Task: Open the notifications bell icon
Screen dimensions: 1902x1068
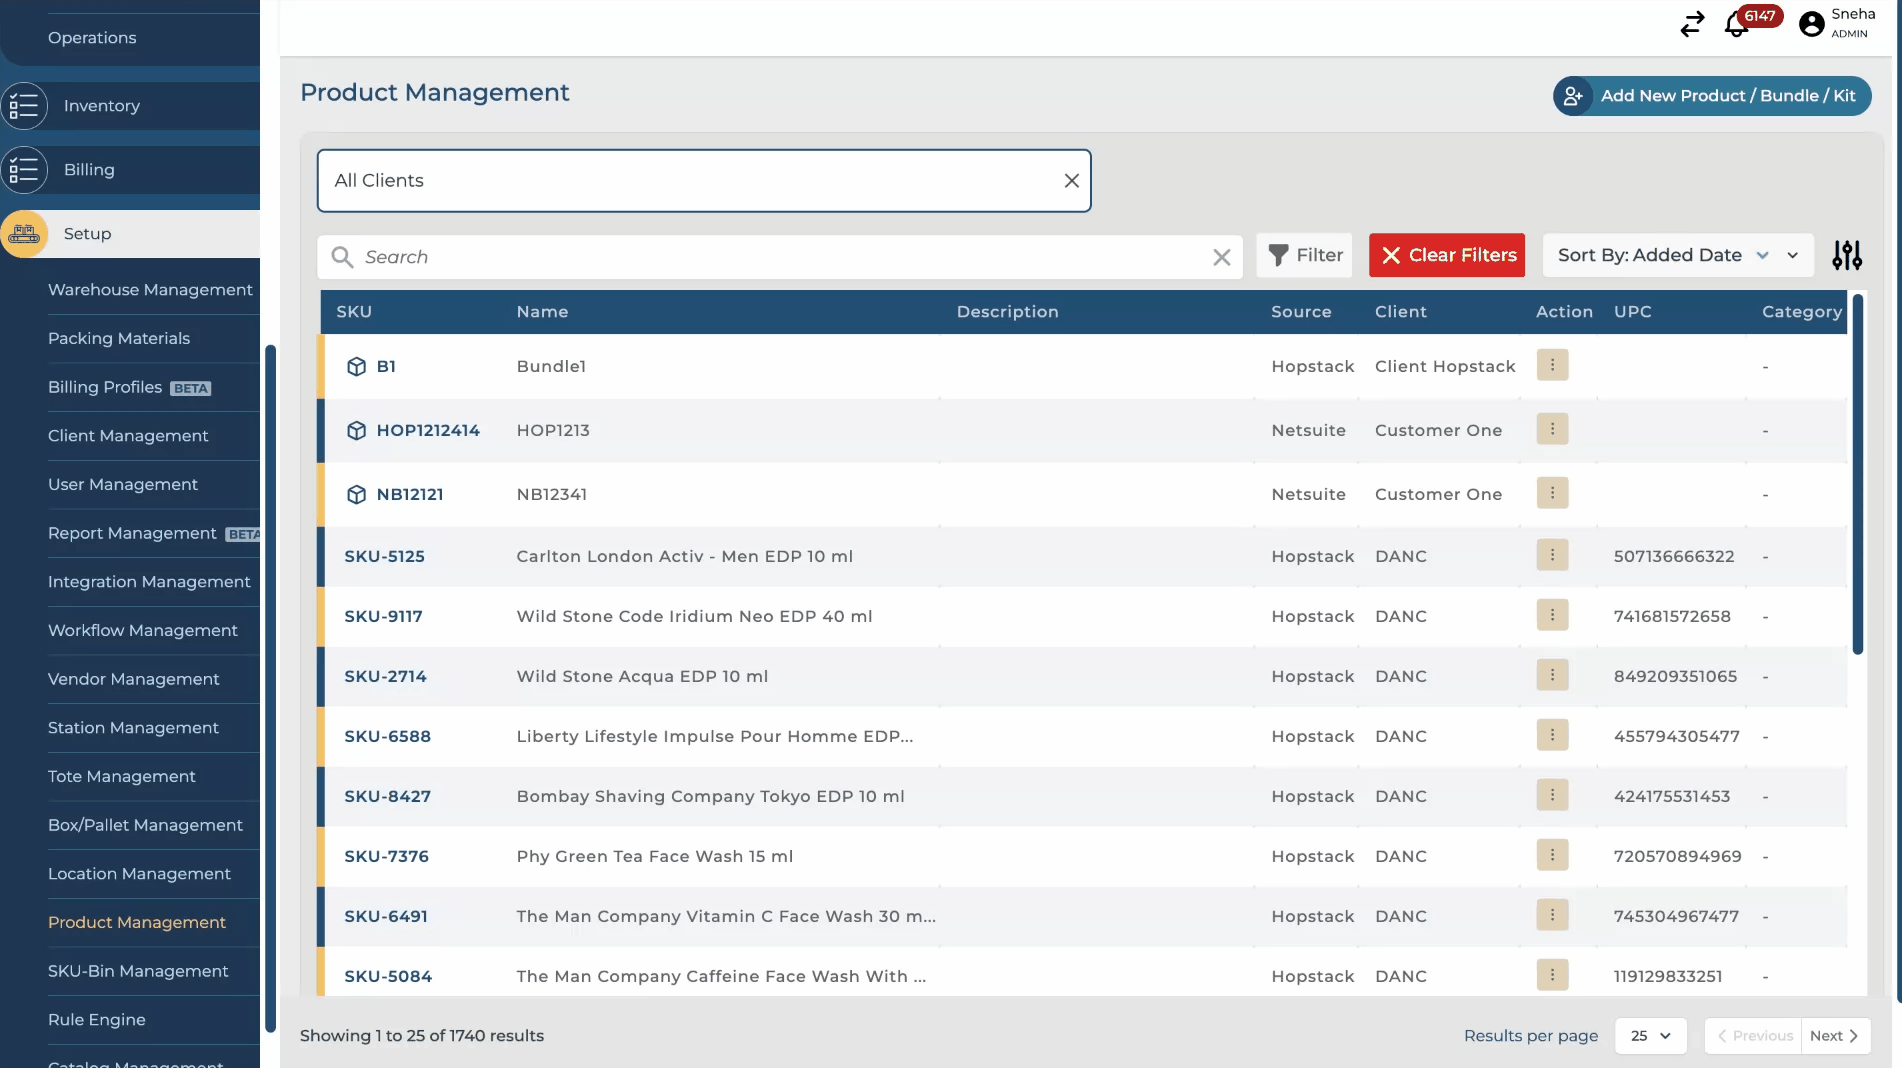Action: point(1737,24)
